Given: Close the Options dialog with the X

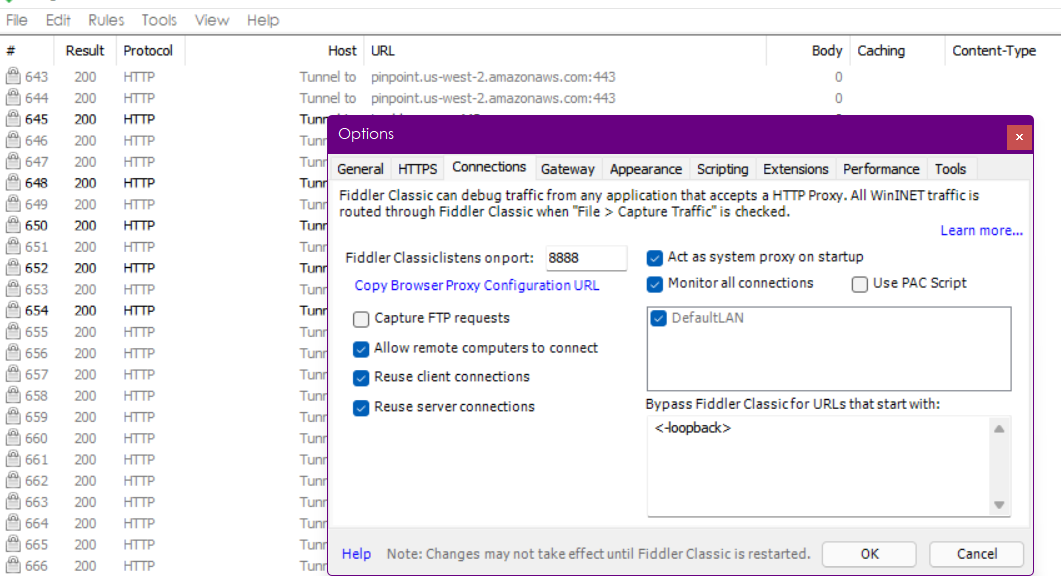Looking at the screenshot, I should (1019, 136).
